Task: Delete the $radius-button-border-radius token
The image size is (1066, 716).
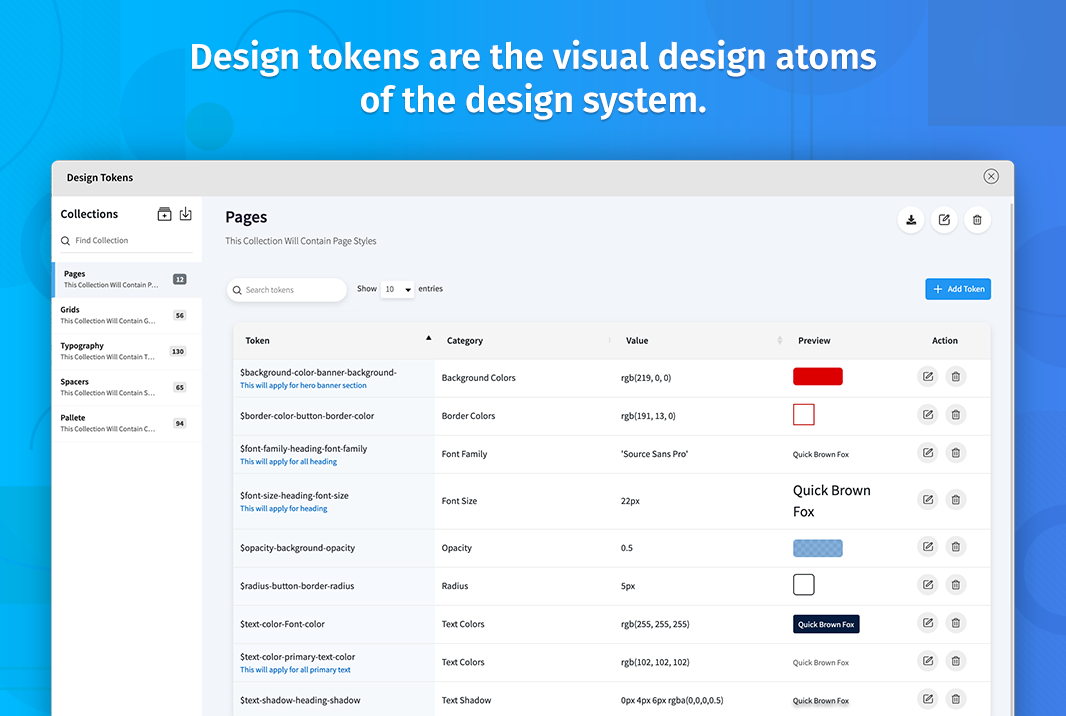Action: [955, 585]
